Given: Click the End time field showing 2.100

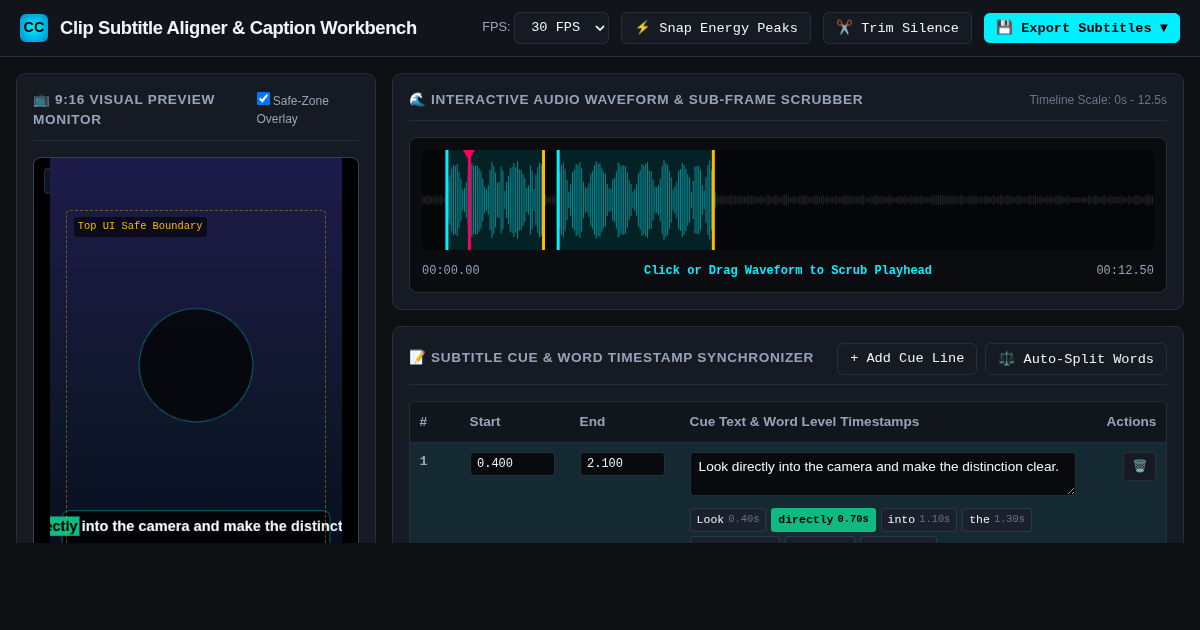Looking at the screenshot, I should tap(622, 464).
